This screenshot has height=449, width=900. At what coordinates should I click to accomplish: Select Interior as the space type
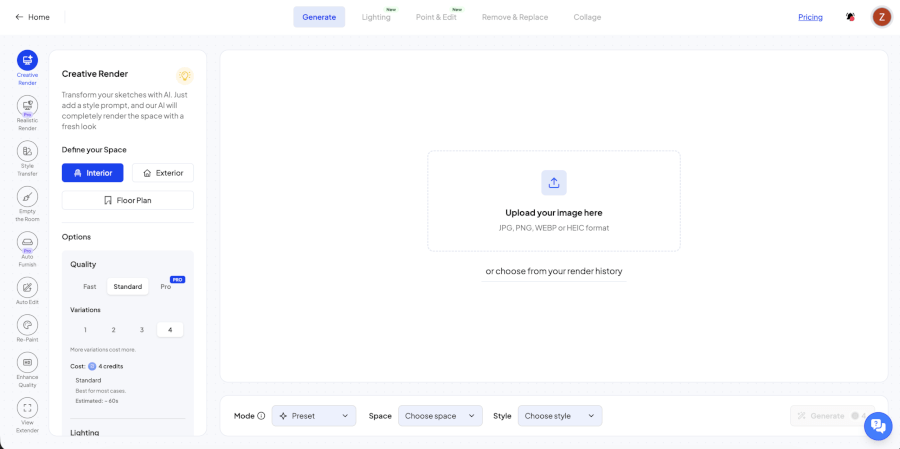(92, 173)
